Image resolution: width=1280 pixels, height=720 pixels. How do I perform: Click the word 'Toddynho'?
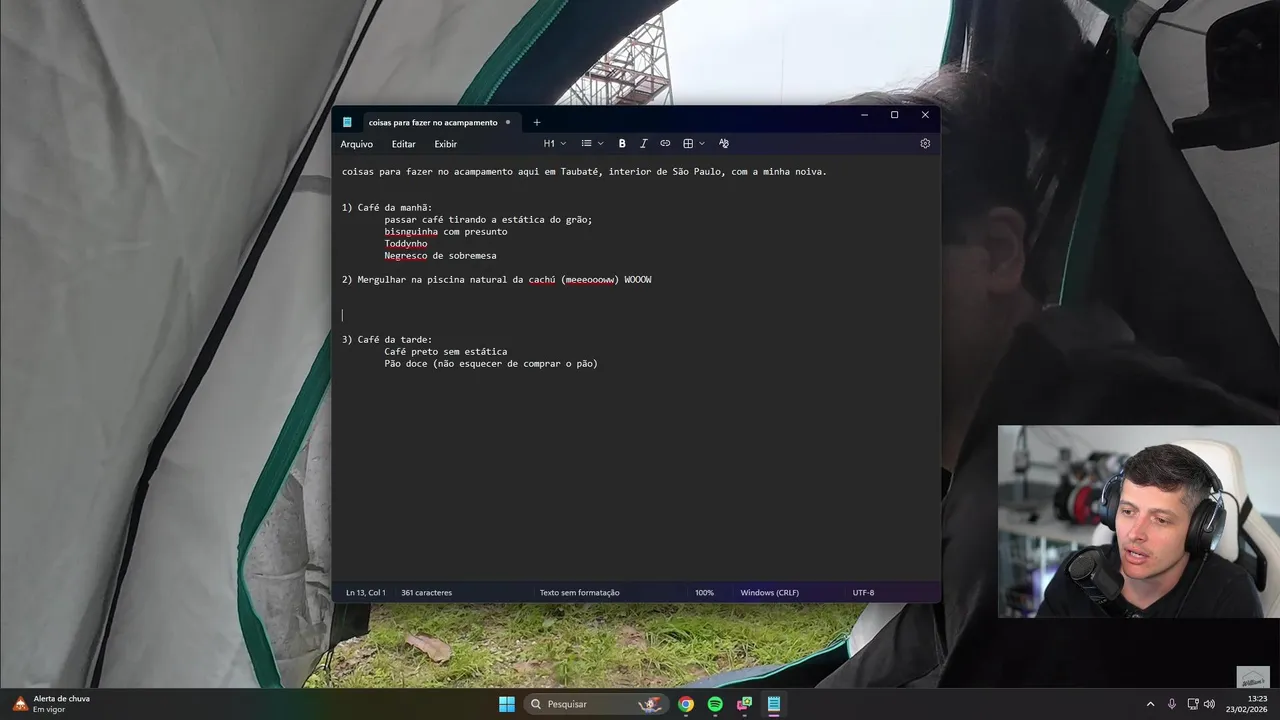(406, 244)
